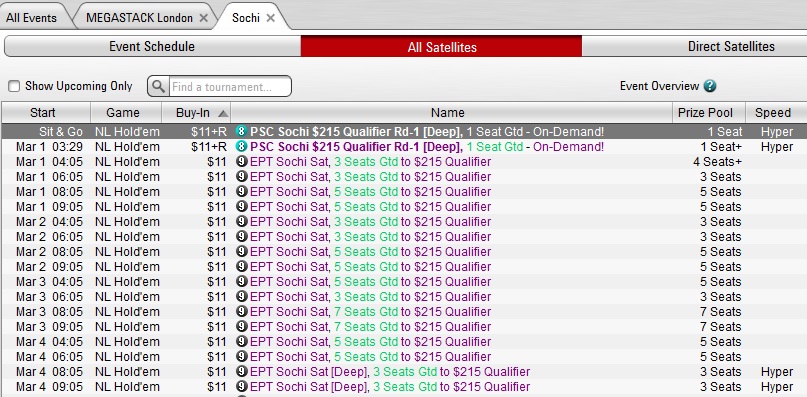
Task: Select EPT Sochi Sat name on Mar 3 08:05
Action: (x=371, y=312)
